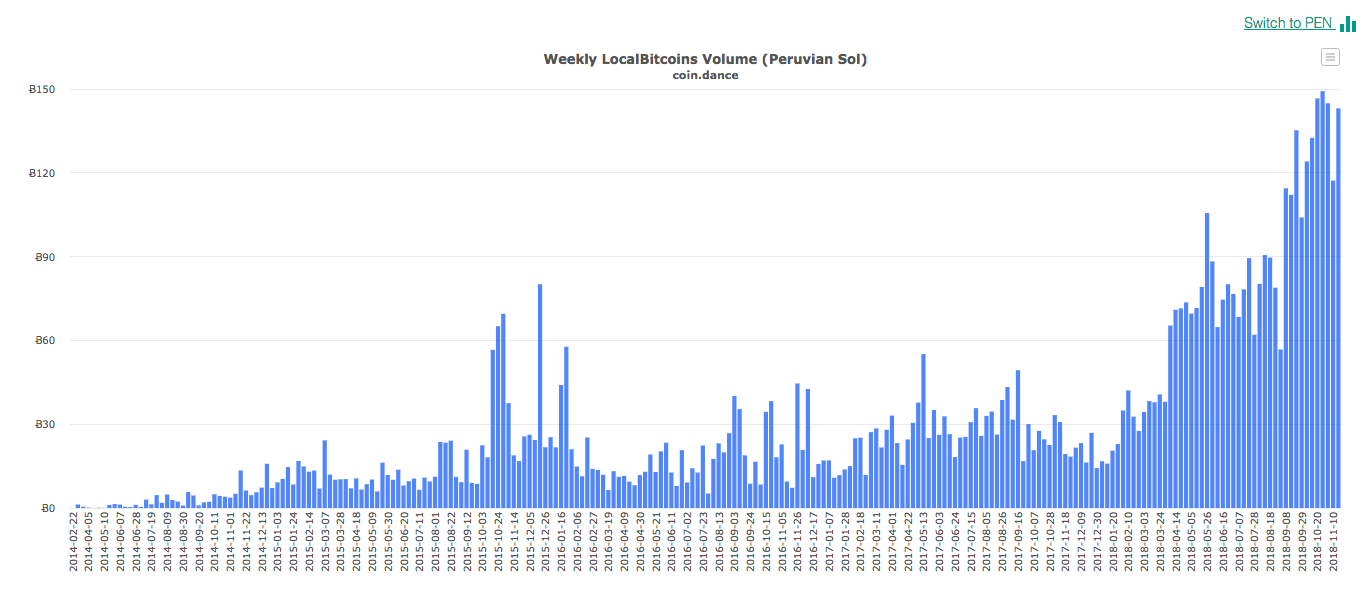This screenshot has height=597, width=1368.
Task: Click the 2015-12-26 x-axis date label
Action: point(546,543)
